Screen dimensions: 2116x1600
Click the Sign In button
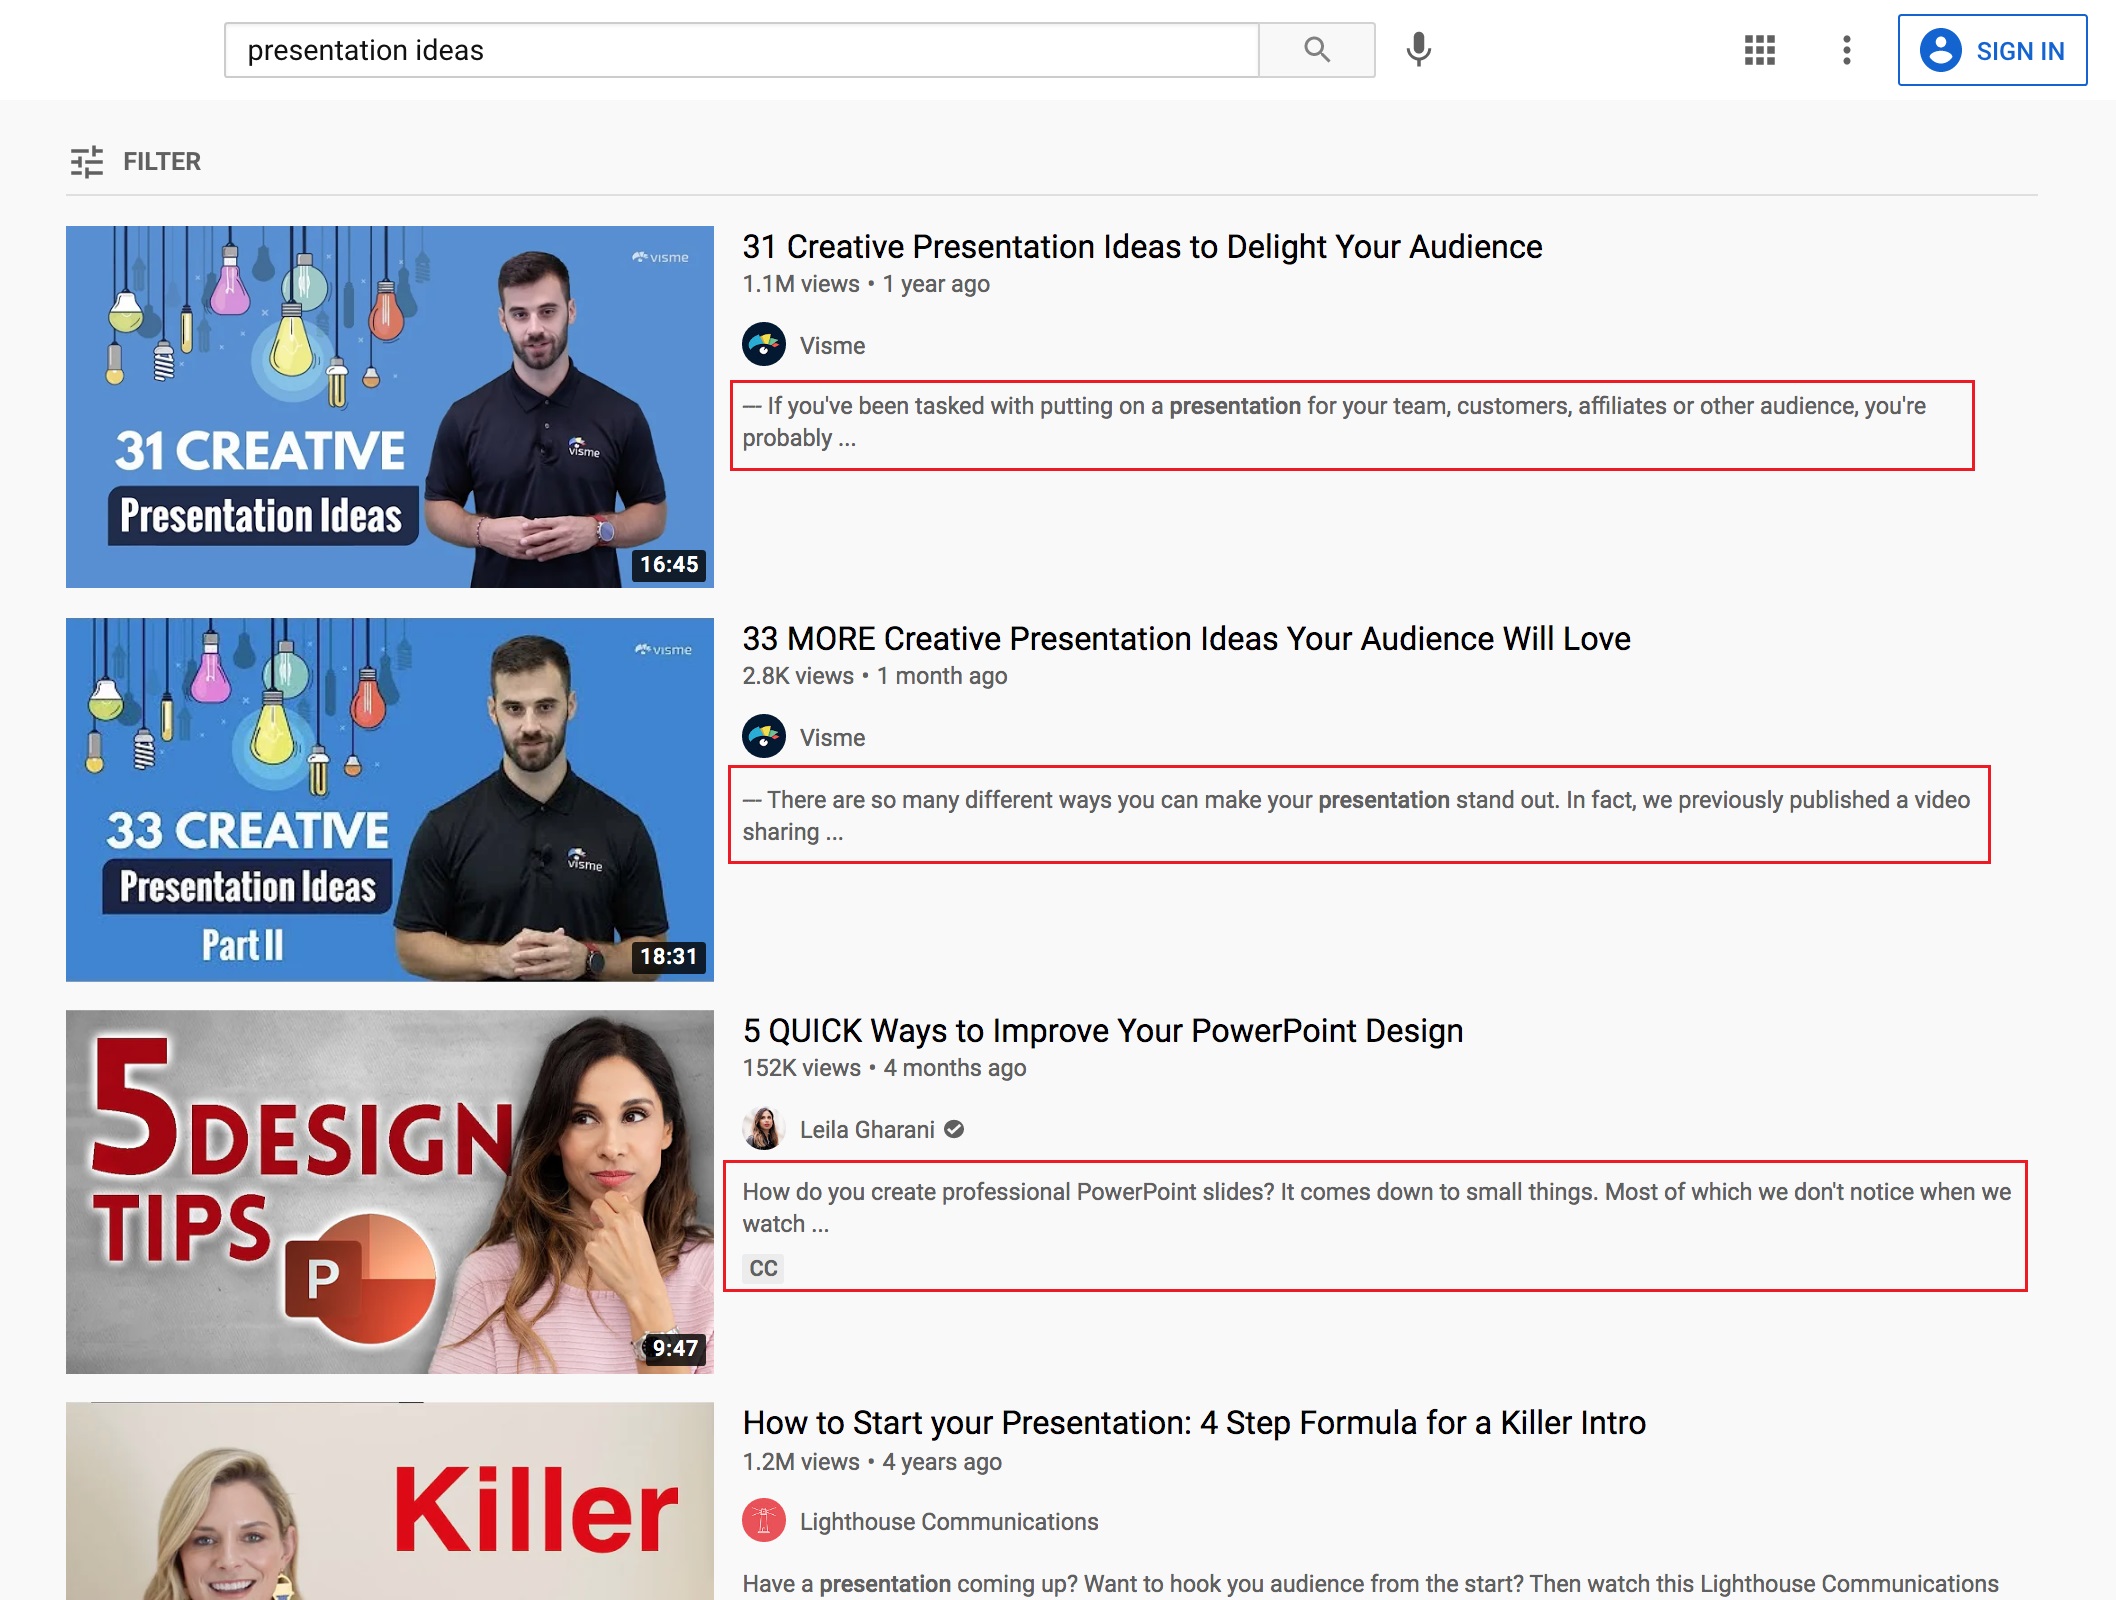point(1992,50)
